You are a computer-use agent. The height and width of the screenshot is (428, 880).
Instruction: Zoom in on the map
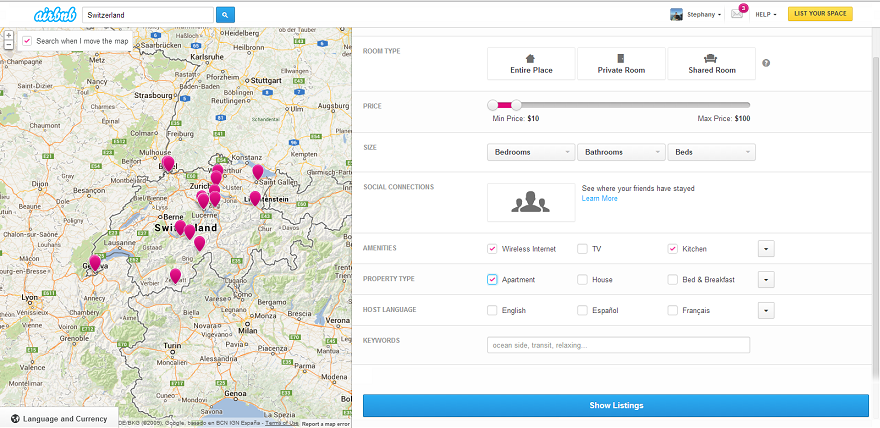8,35
